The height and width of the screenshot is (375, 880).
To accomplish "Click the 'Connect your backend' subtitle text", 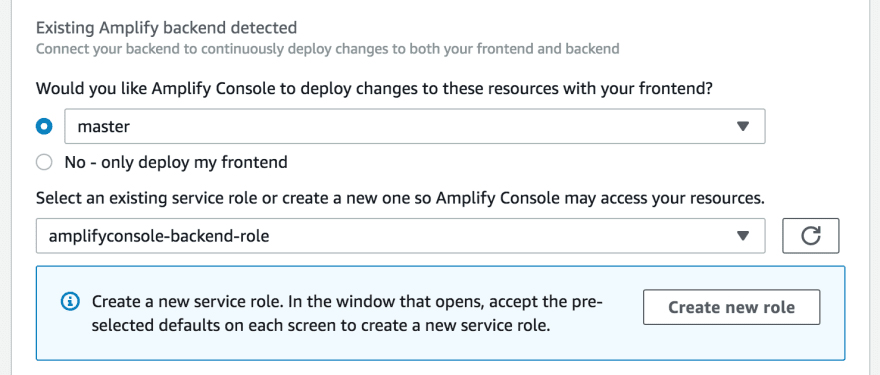I will [327, 49].
